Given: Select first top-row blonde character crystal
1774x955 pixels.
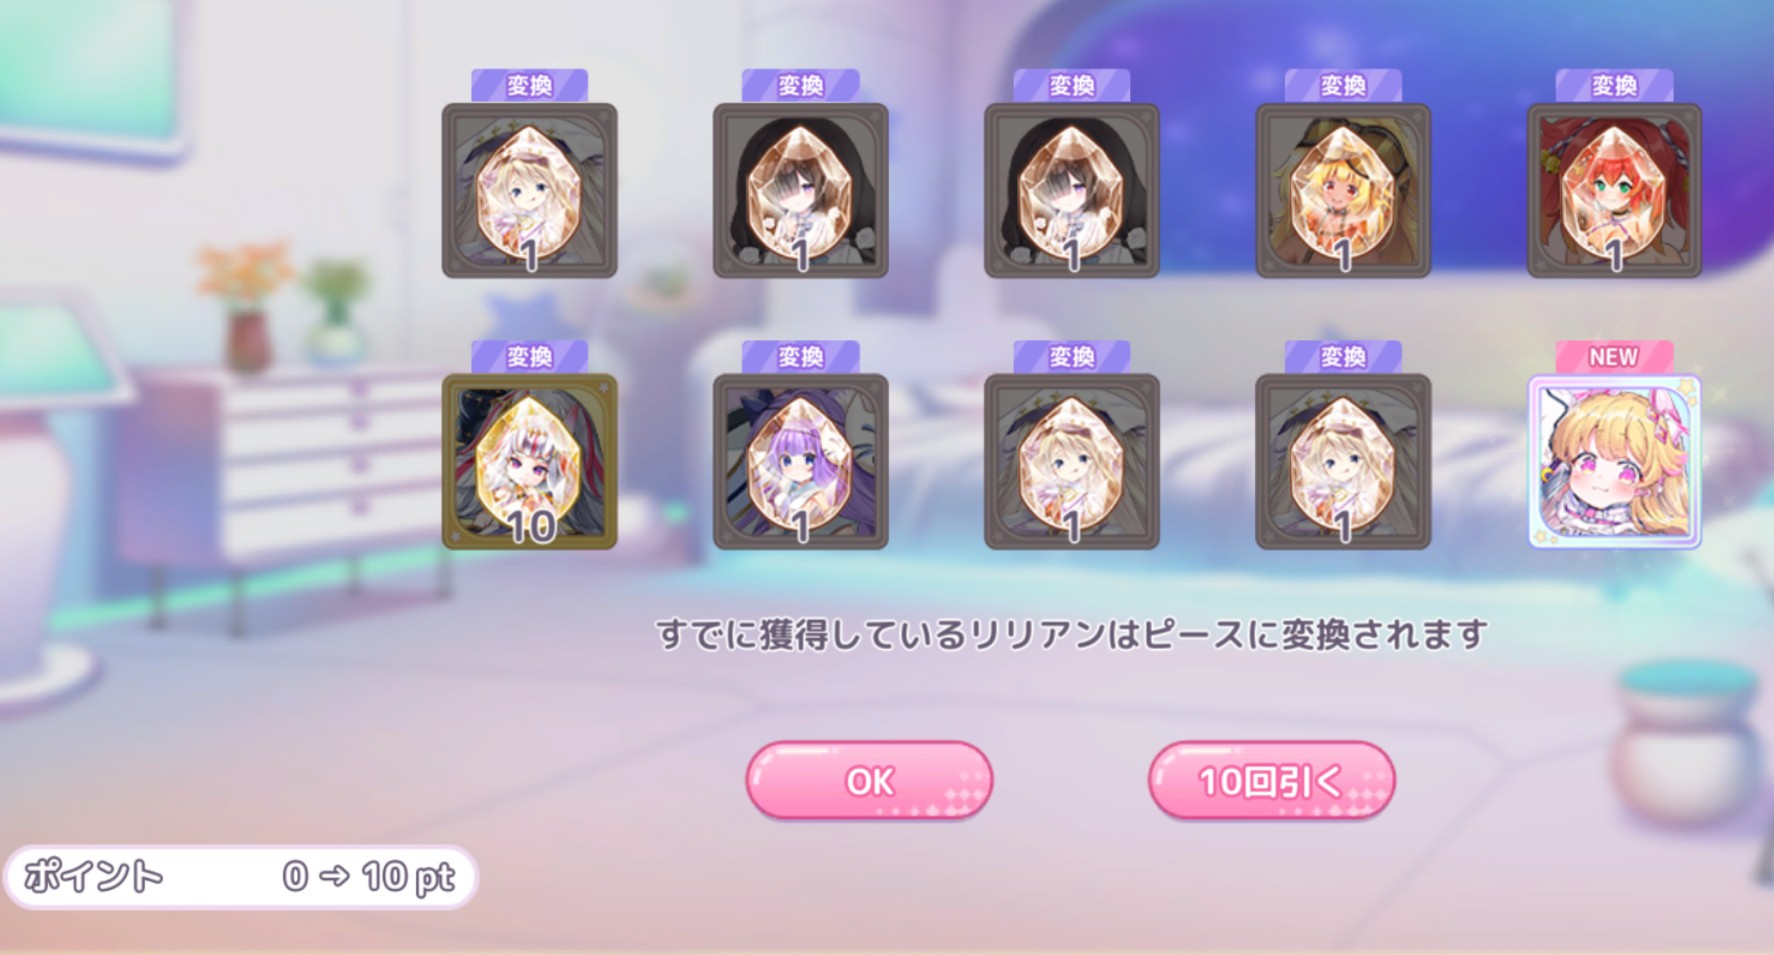Looking at the screenshot, I should coord(530,190).
